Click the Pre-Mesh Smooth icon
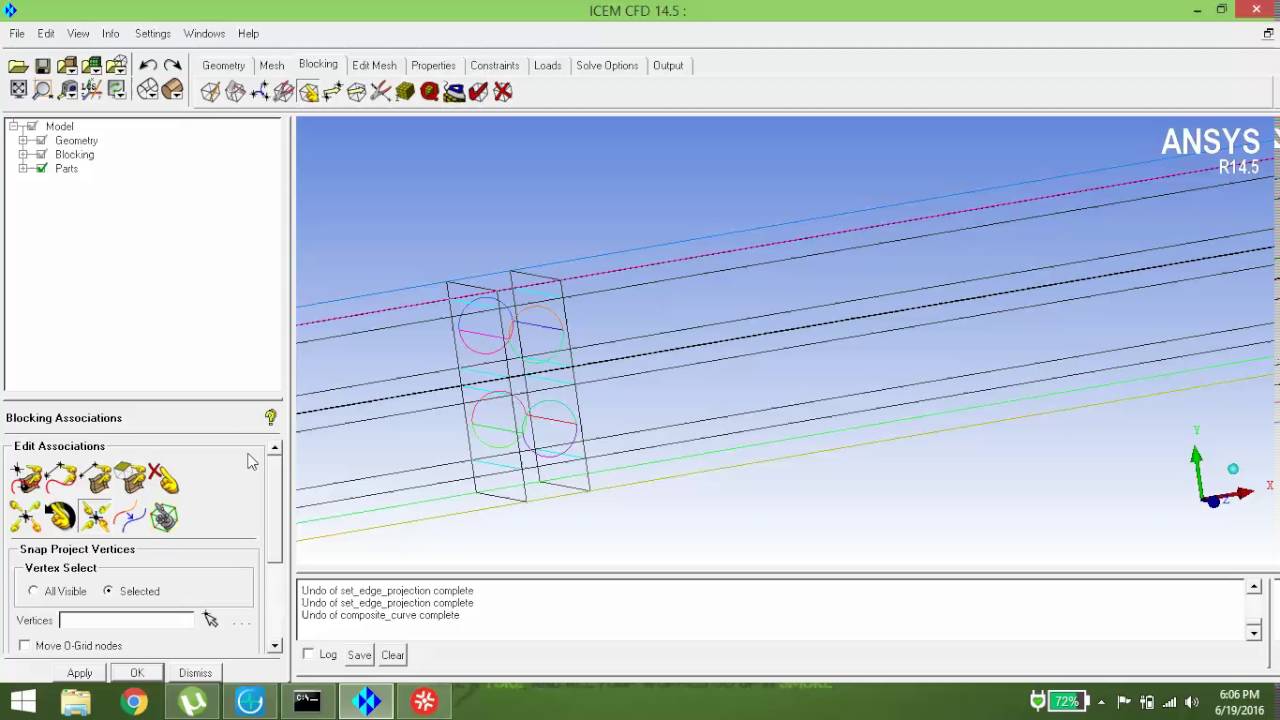Screen dimensions: 1280x720 [x=454, y=92]
